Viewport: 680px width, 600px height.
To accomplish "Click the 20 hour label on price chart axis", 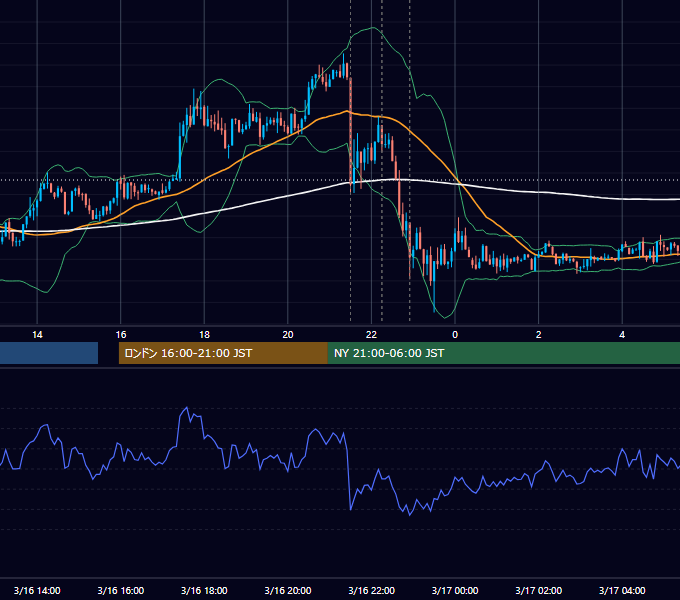I will point(288,335).
